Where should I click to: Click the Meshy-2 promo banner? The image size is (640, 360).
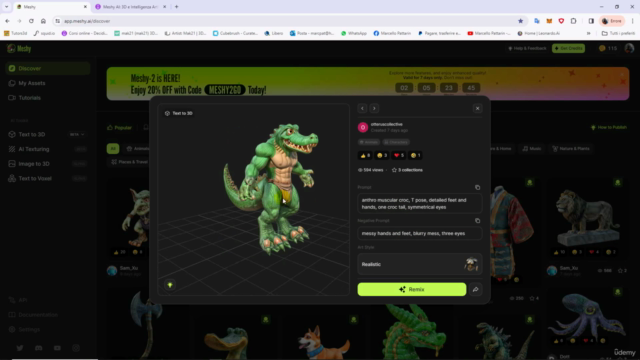click(x=367, y=84)
